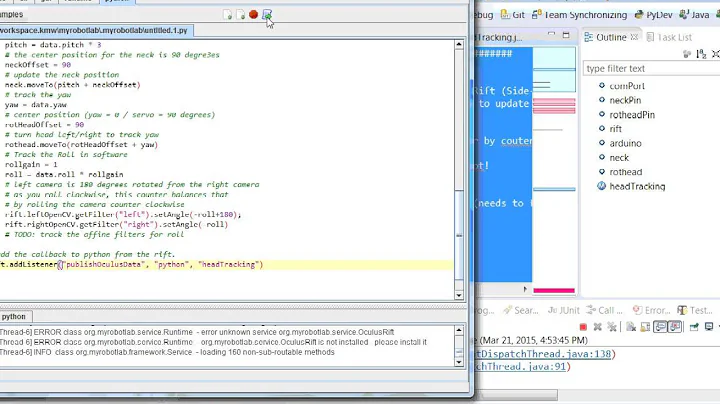Click the Eclipse editor horizontal scroll right arrow
Viewport: 720px width, 404px height.
525,289
